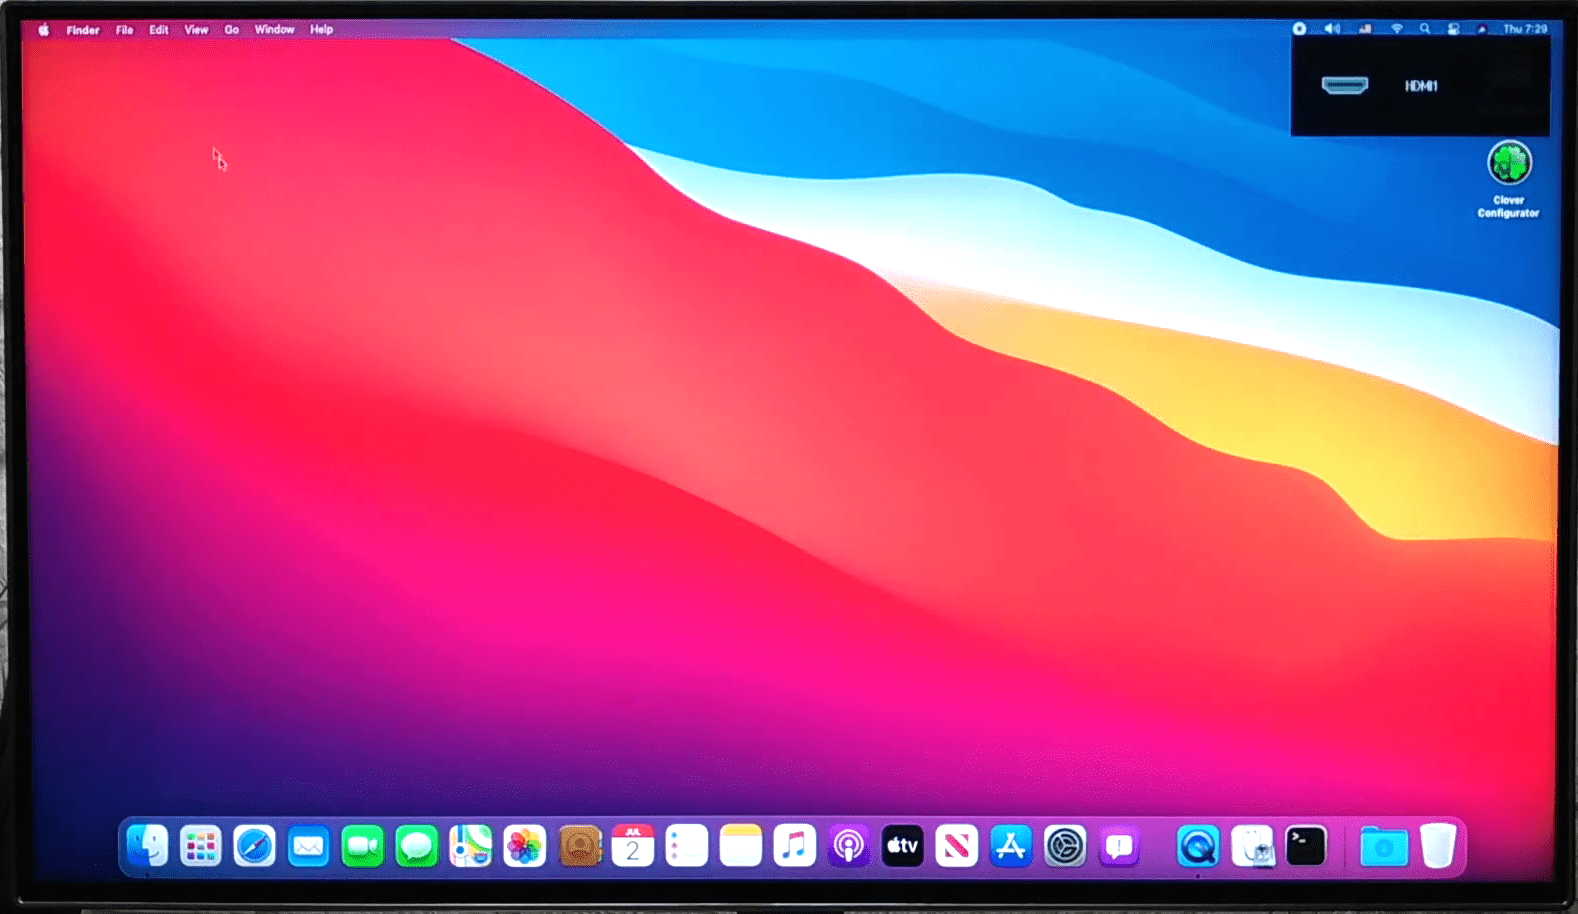Open Spotlight search in menu bar
Viewport: 1578px width, 914px height.
click(1424, 29)
